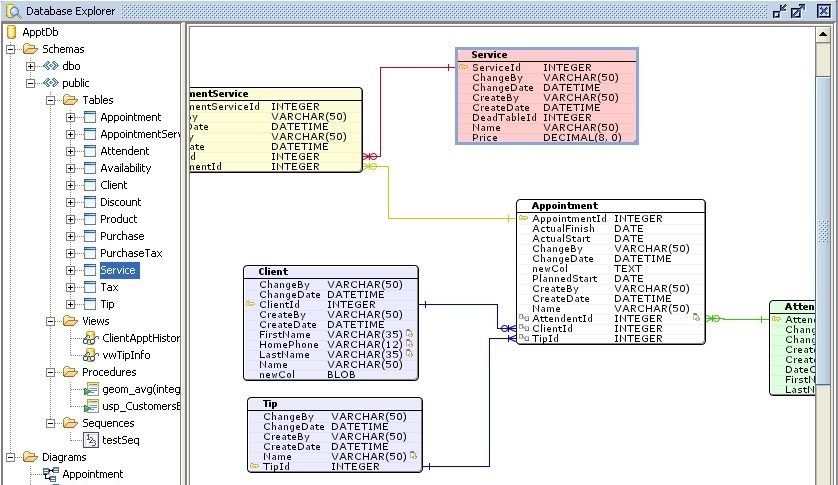Click the AttendentId foreign key icon
The image size is (838, 485).
point(524,318)
